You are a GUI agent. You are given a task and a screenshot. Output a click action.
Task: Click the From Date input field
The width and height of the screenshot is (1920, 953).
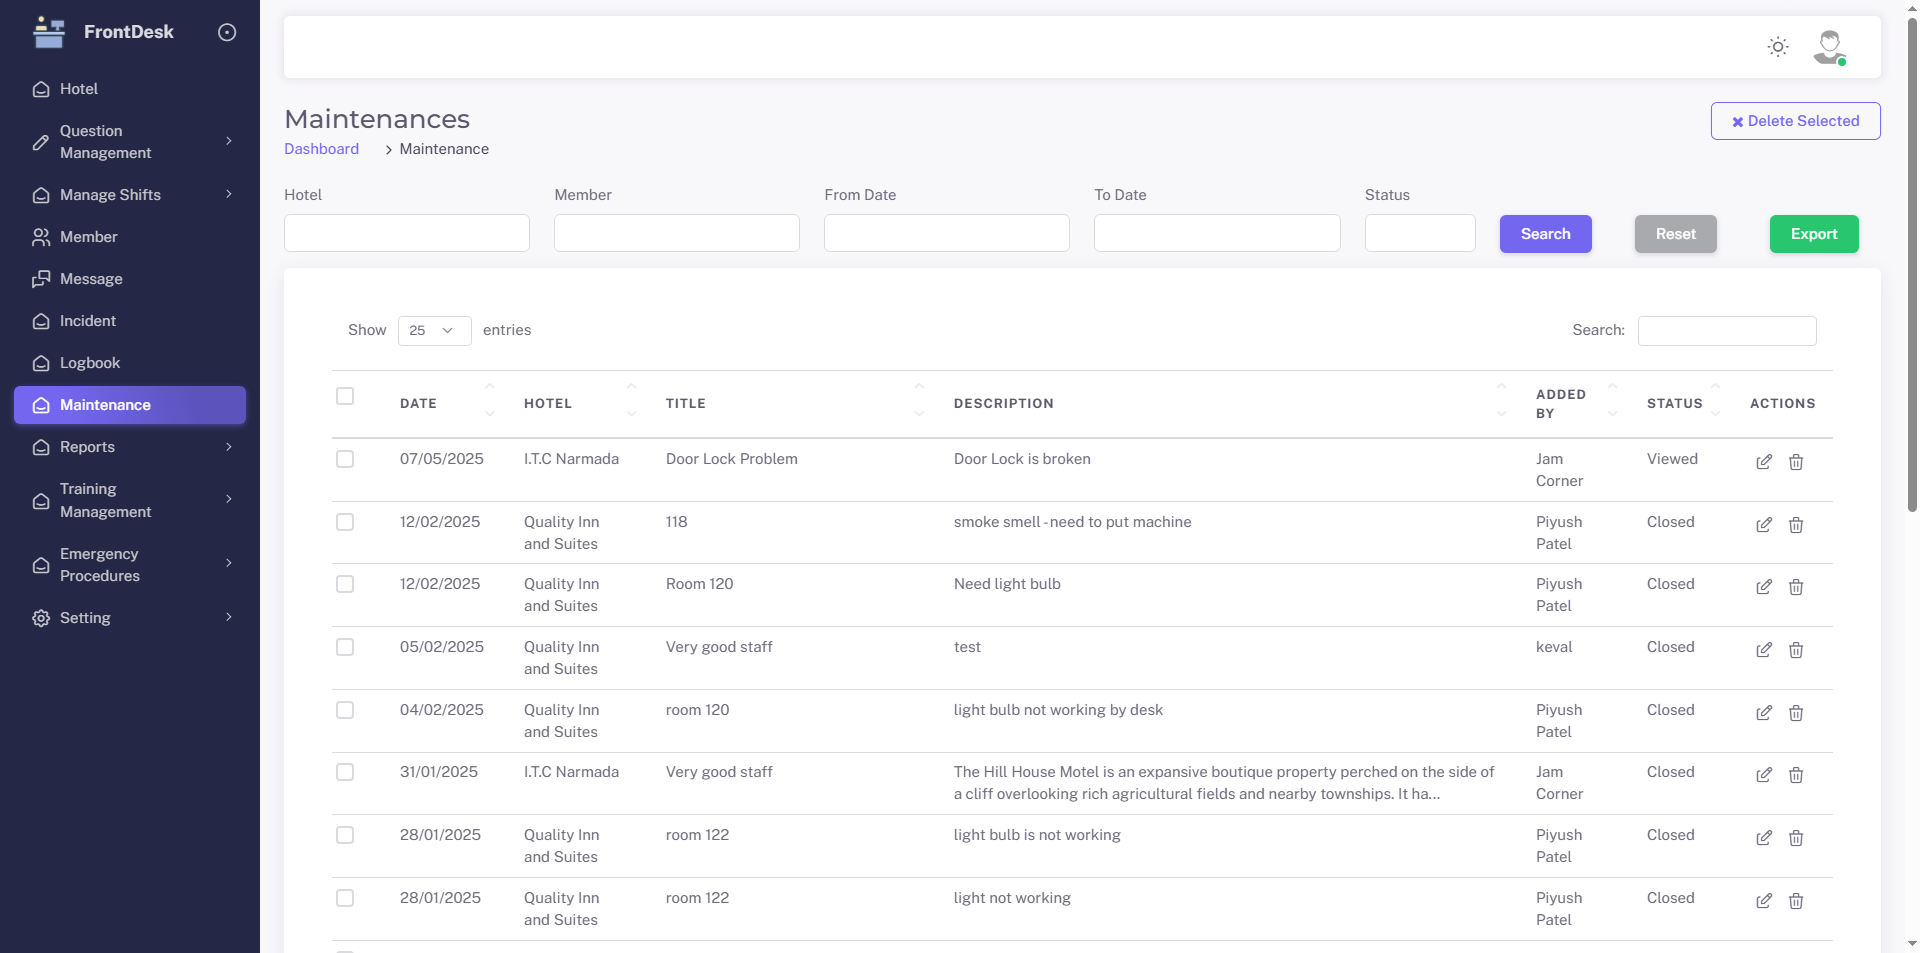[946, 233]
